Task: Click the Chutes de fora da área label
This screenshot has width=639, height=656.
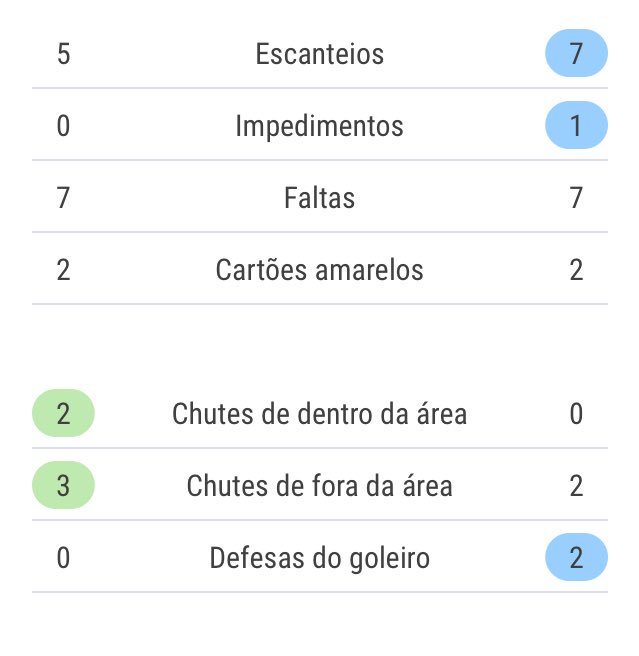Action: coord(319,486)
